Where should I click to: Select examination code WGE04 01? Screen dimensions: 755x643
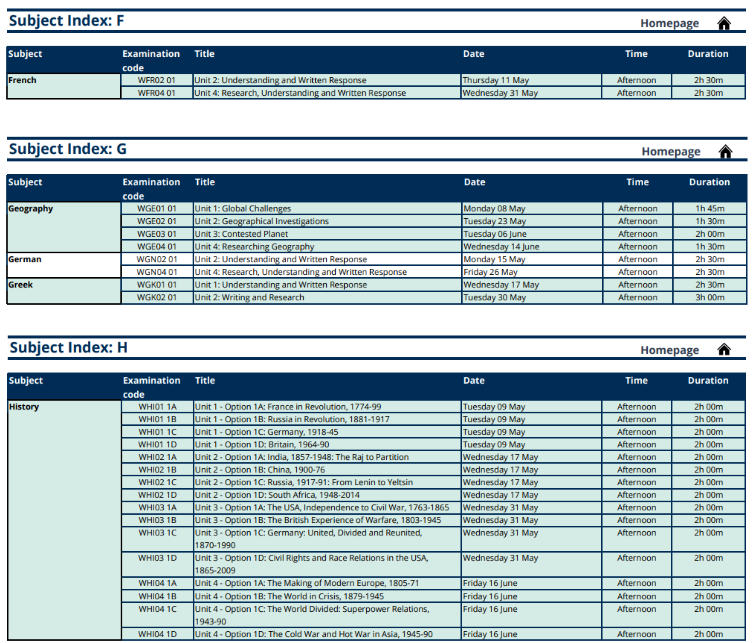pyautogui.click(x=157, y=247)
